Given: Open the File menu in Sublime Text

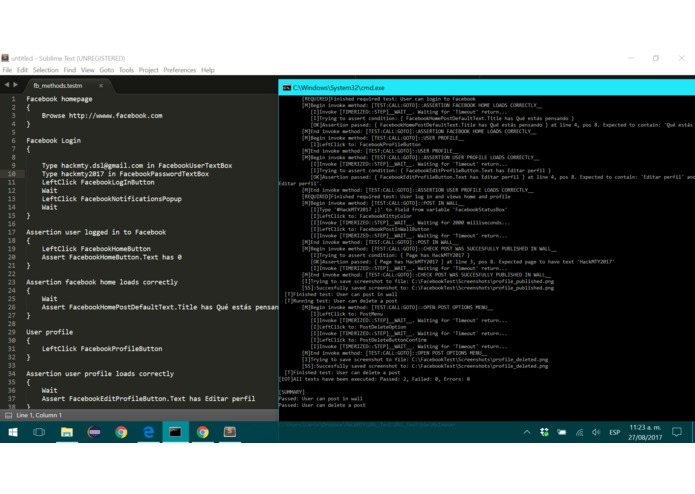Looking at the screenshot, I should pyautogui.click(x=7, y=70).
